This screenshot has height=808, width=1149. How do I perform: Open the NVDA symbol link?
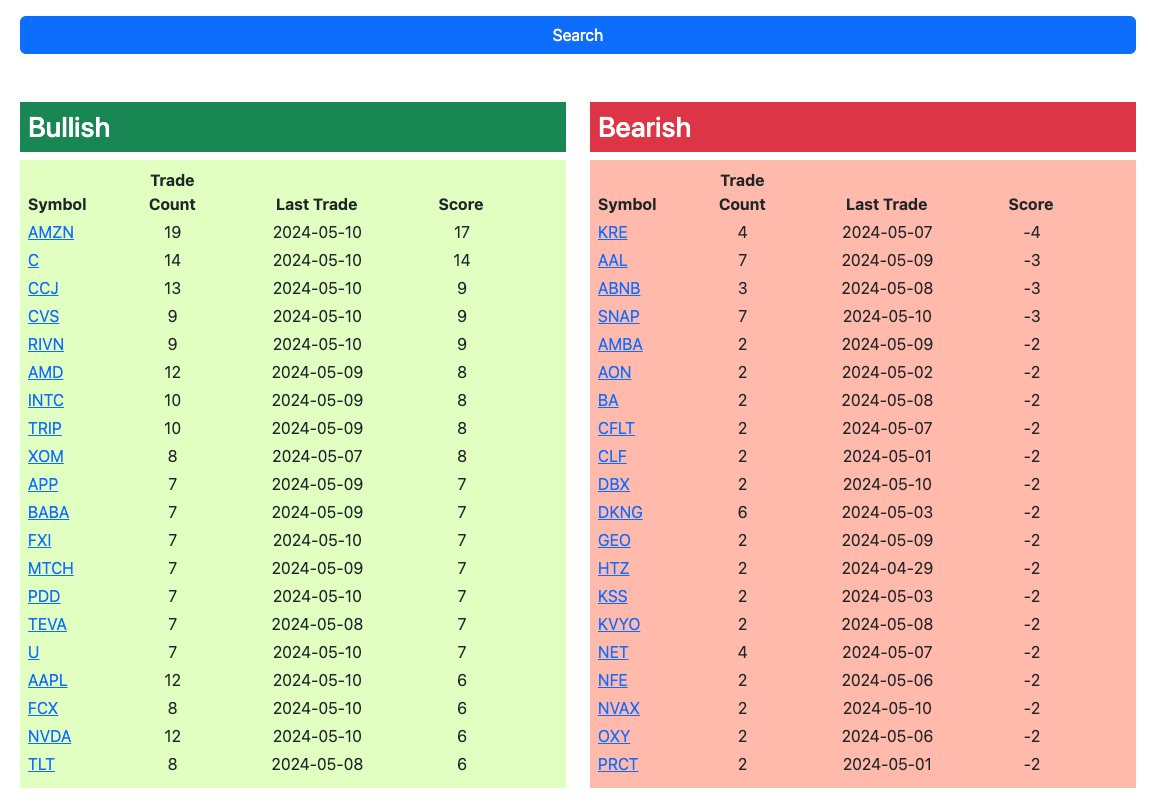coord(49,736)
